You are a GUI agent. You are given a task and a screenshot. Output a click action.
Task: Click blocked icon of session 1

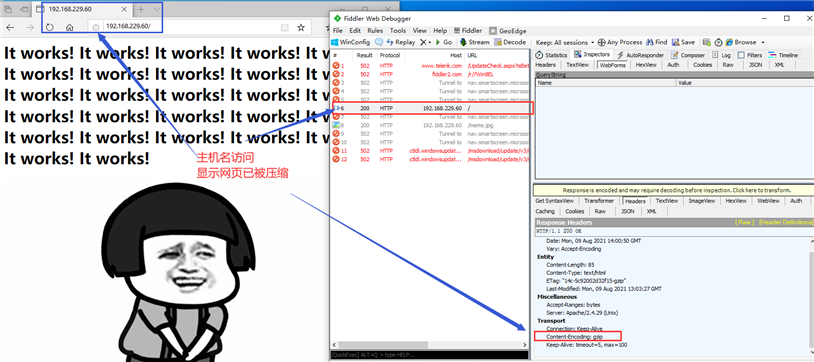tap(336, 66)
